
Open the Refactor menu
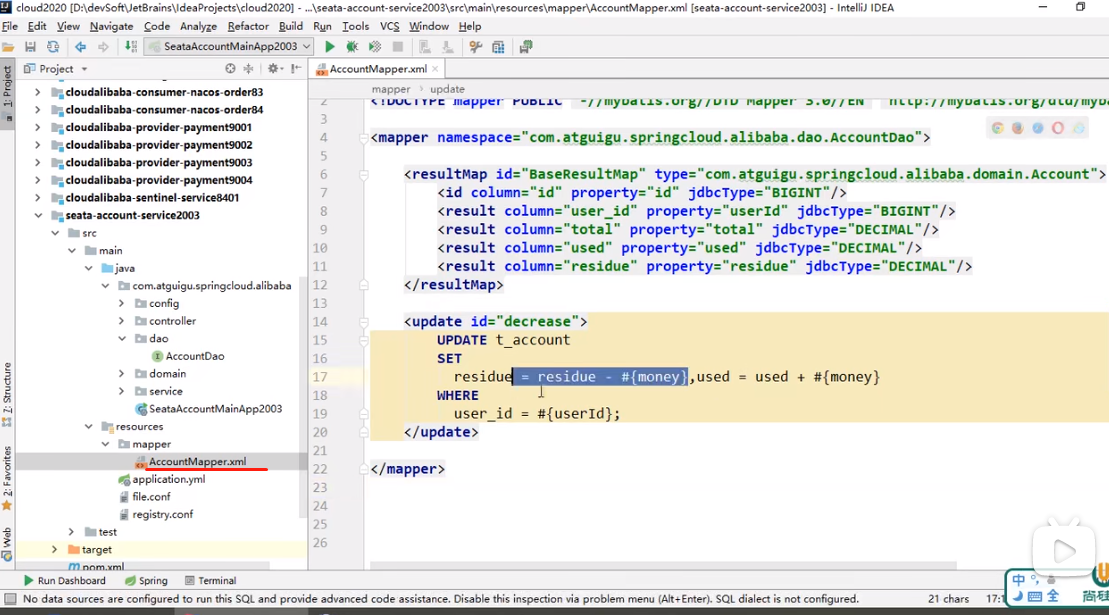(x=247, y=26)
